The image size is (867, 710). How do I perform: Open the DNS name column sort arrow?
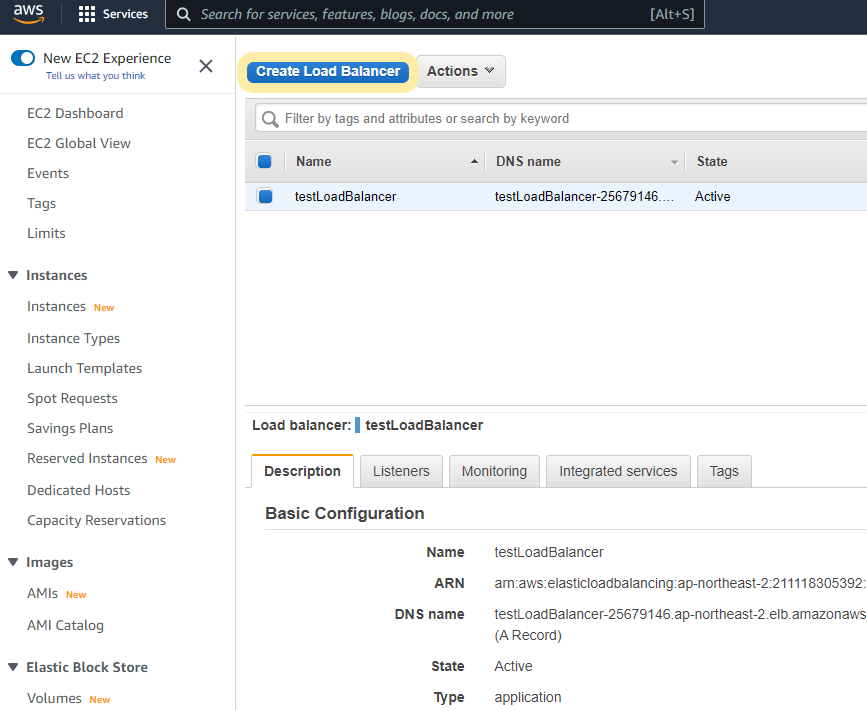click(674, 162)
